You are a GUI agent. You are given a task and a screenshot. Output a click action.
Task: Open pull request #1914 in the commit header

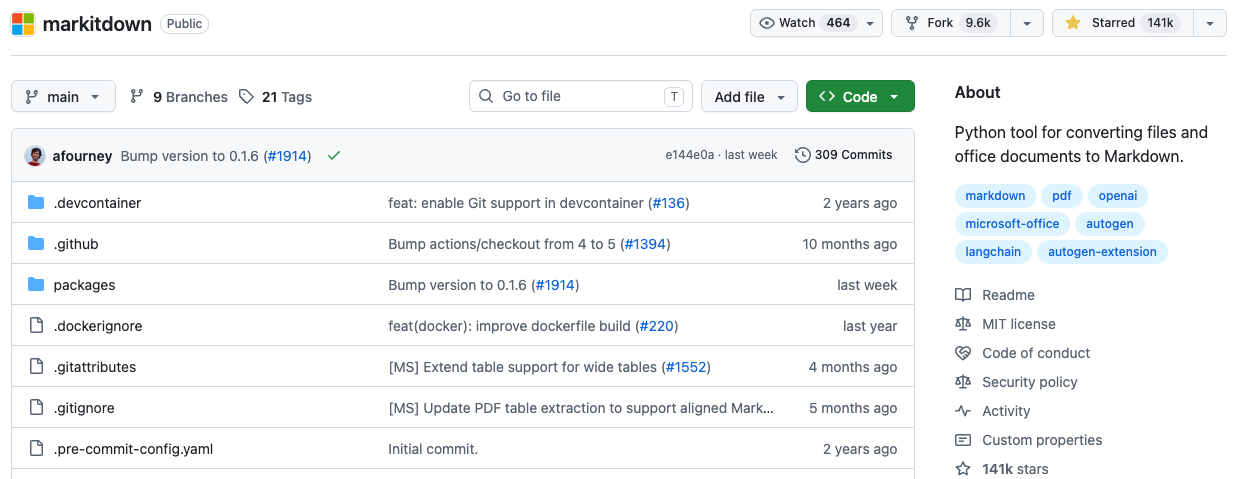[x=288, y=156]
